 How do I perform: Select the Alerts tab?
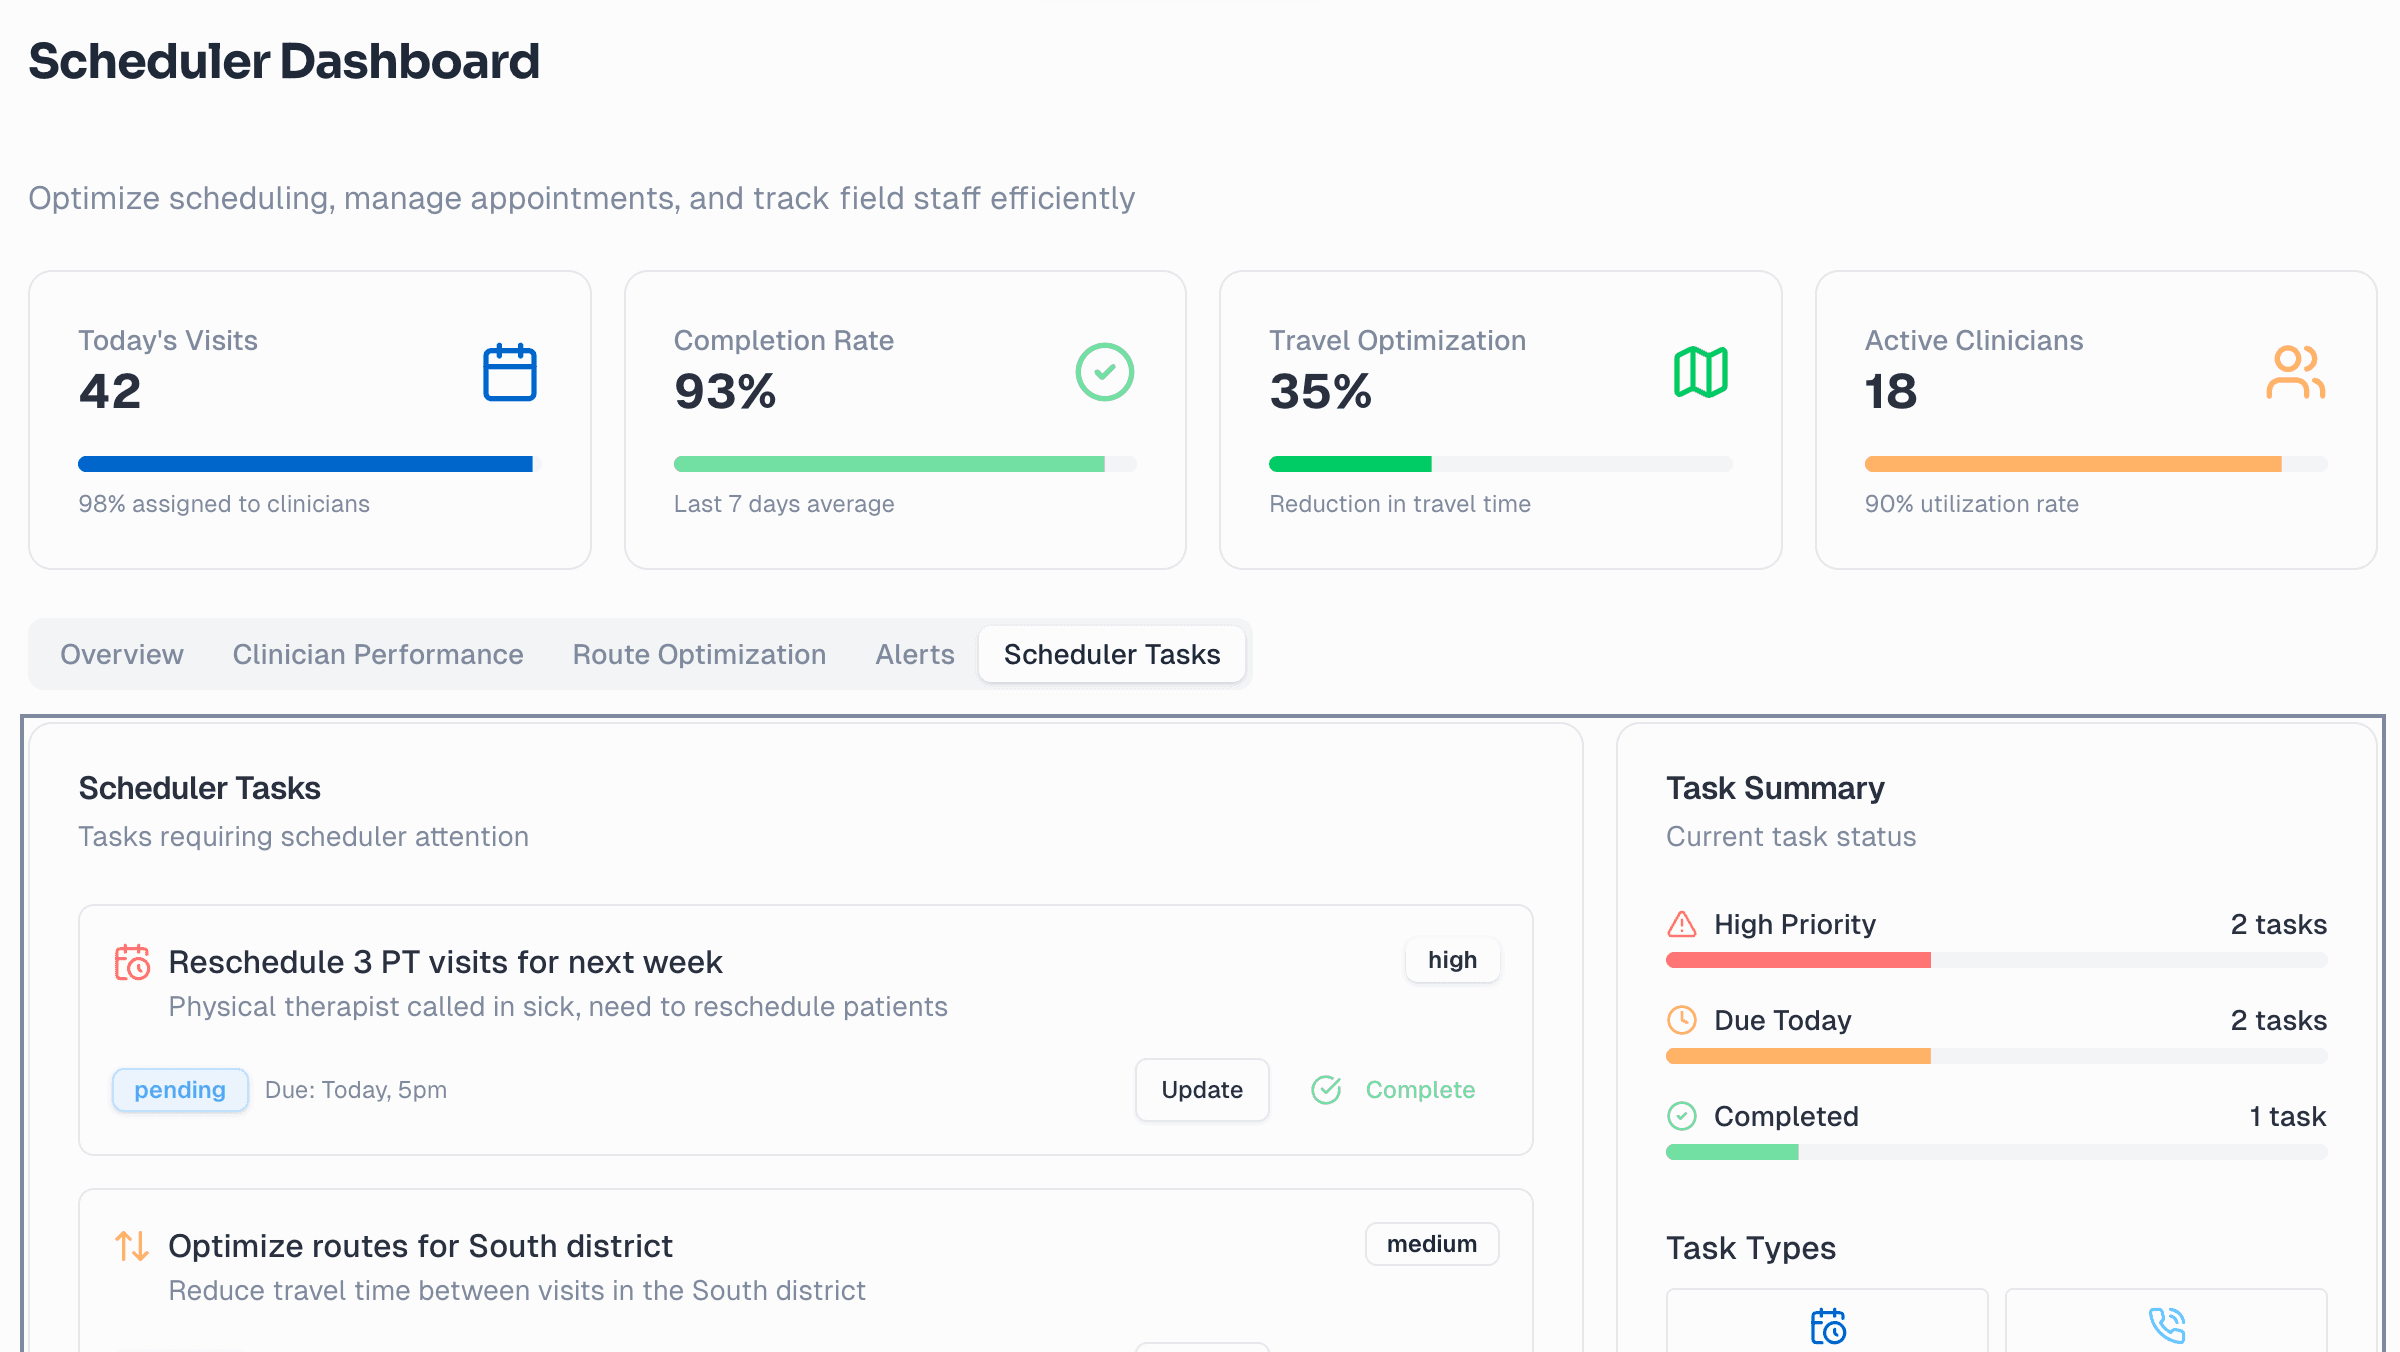coord(914,654)
